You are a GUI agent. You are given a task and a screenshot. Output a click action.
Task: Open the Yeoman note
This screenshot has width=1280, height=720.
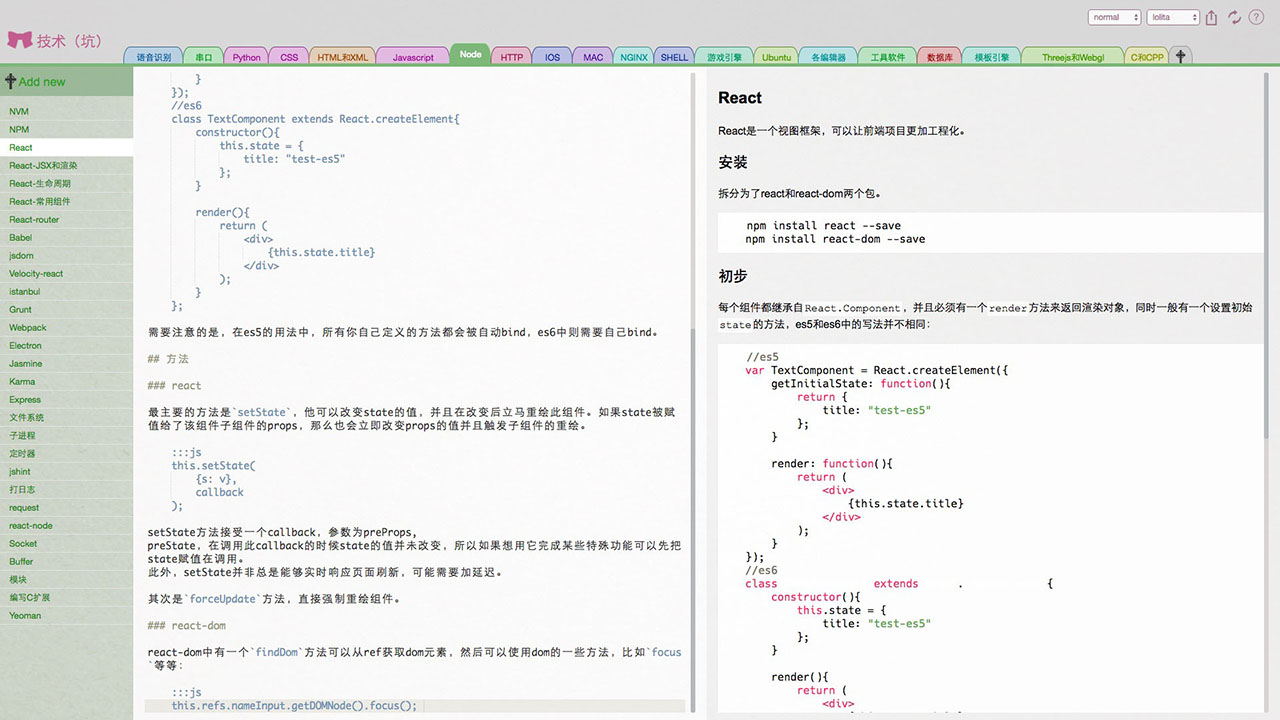tap(66, 615)
